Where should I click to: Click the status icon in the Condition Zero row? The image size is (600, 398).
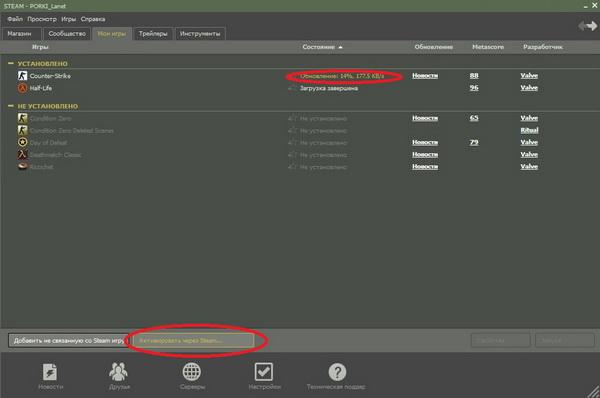[293, 119]
